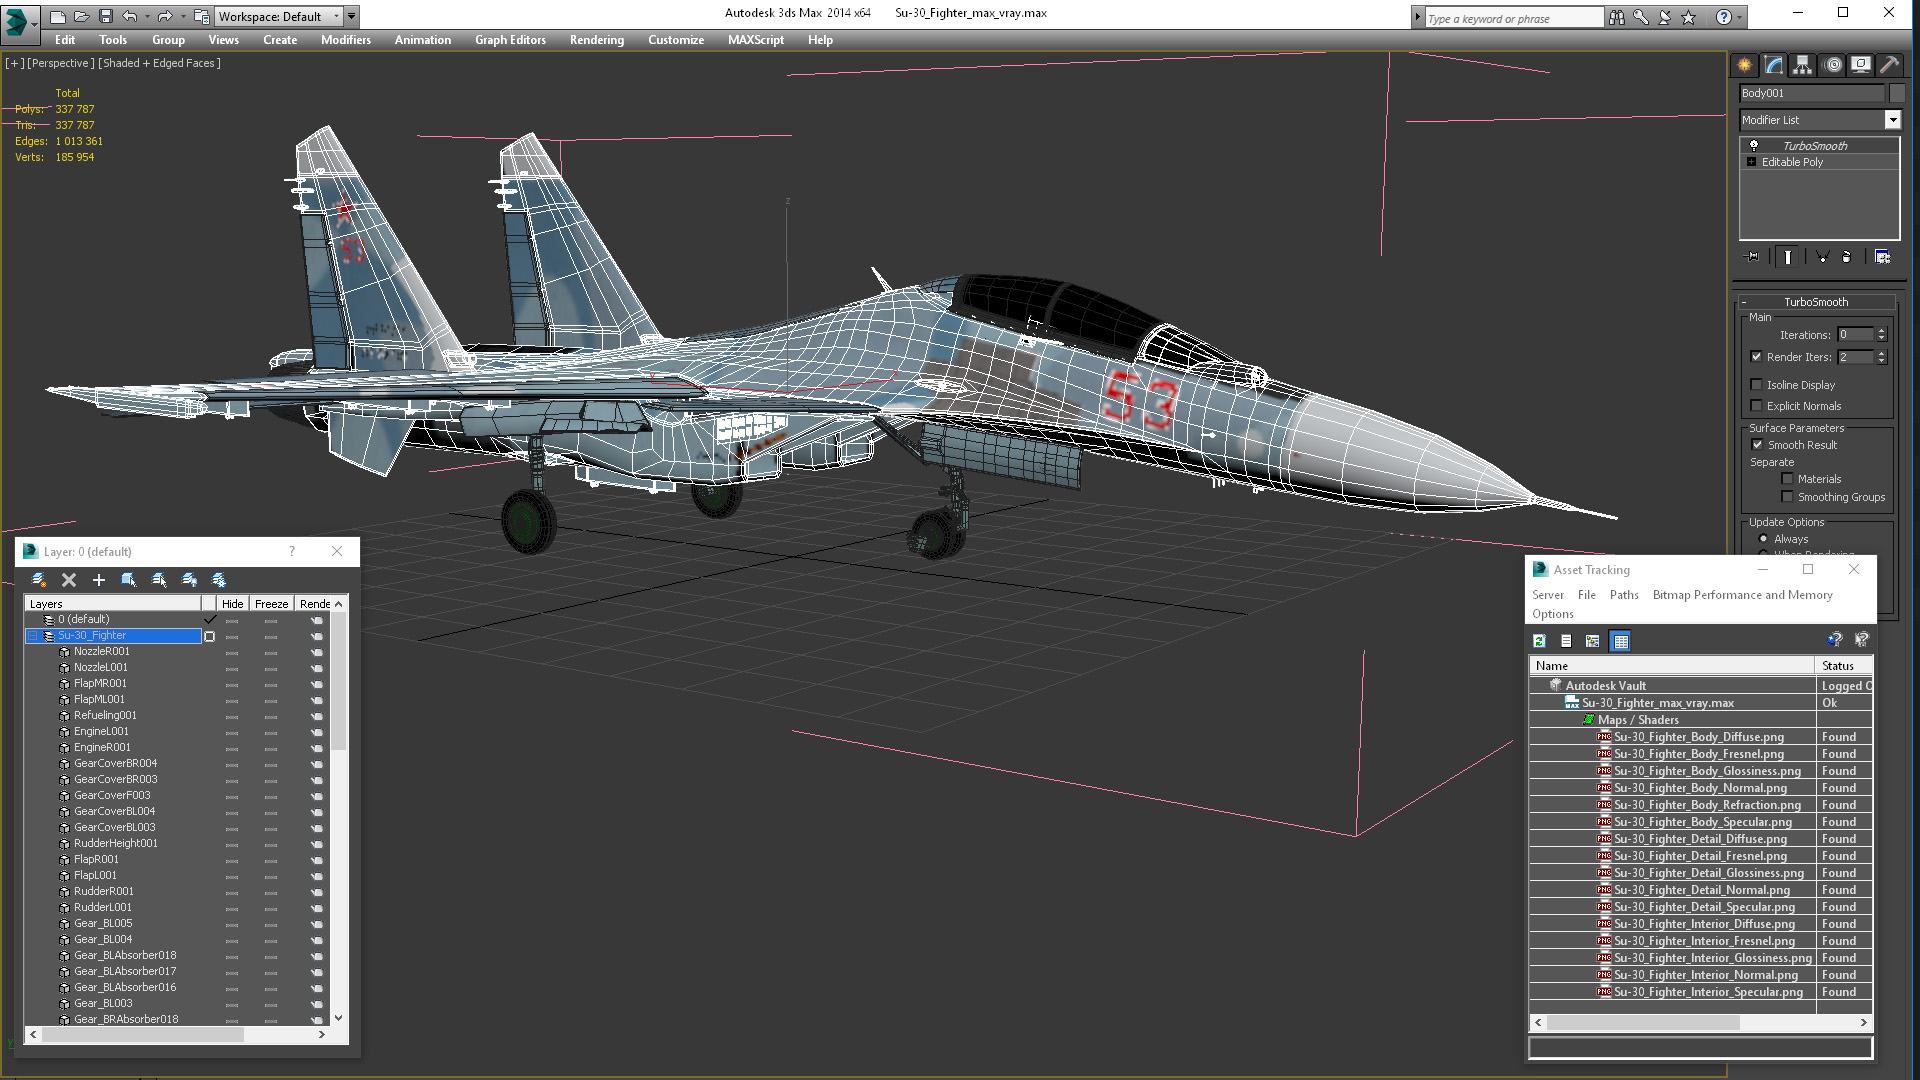Image resolution: width=1920 pixels, height=1080 pixels.
Task: Click the Undo arrow icon
Action: point(129,16)
